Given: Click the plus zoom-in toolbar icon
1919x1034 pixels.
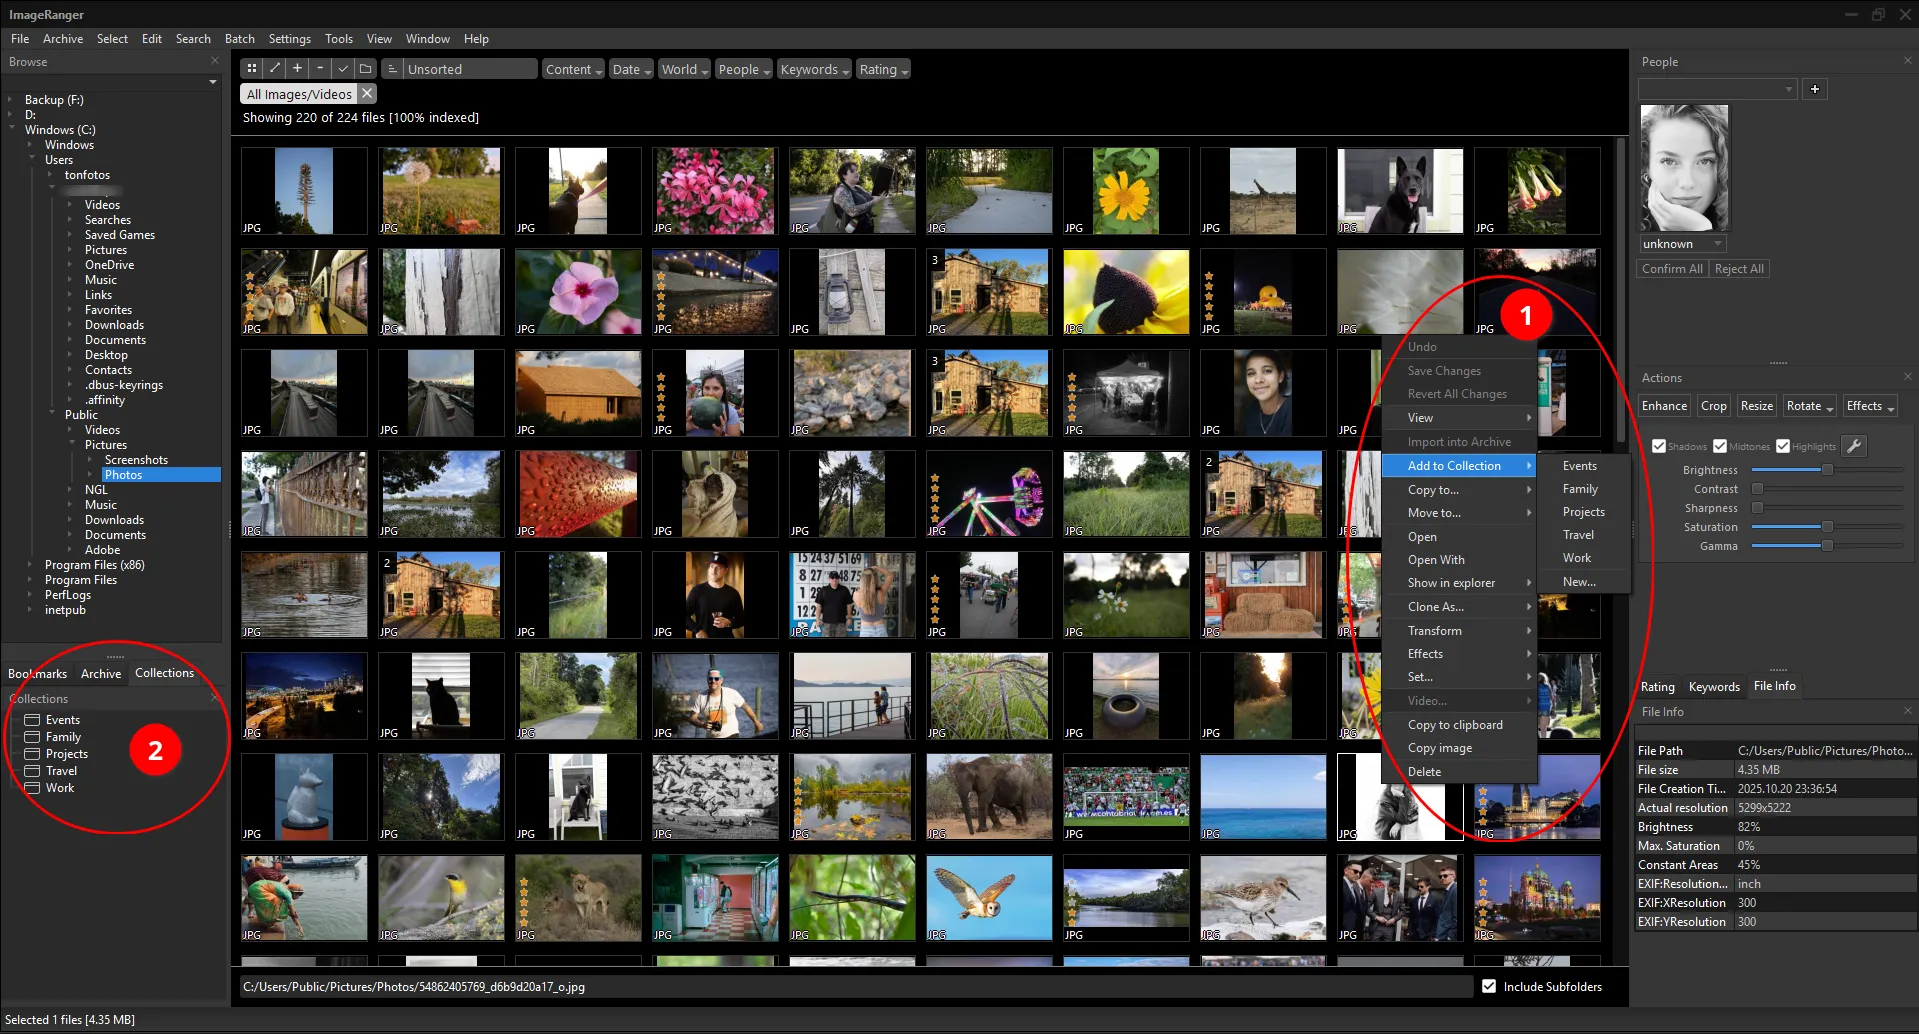Looking at the screenshot, I should pyautogui.click(x=297, y=68).
